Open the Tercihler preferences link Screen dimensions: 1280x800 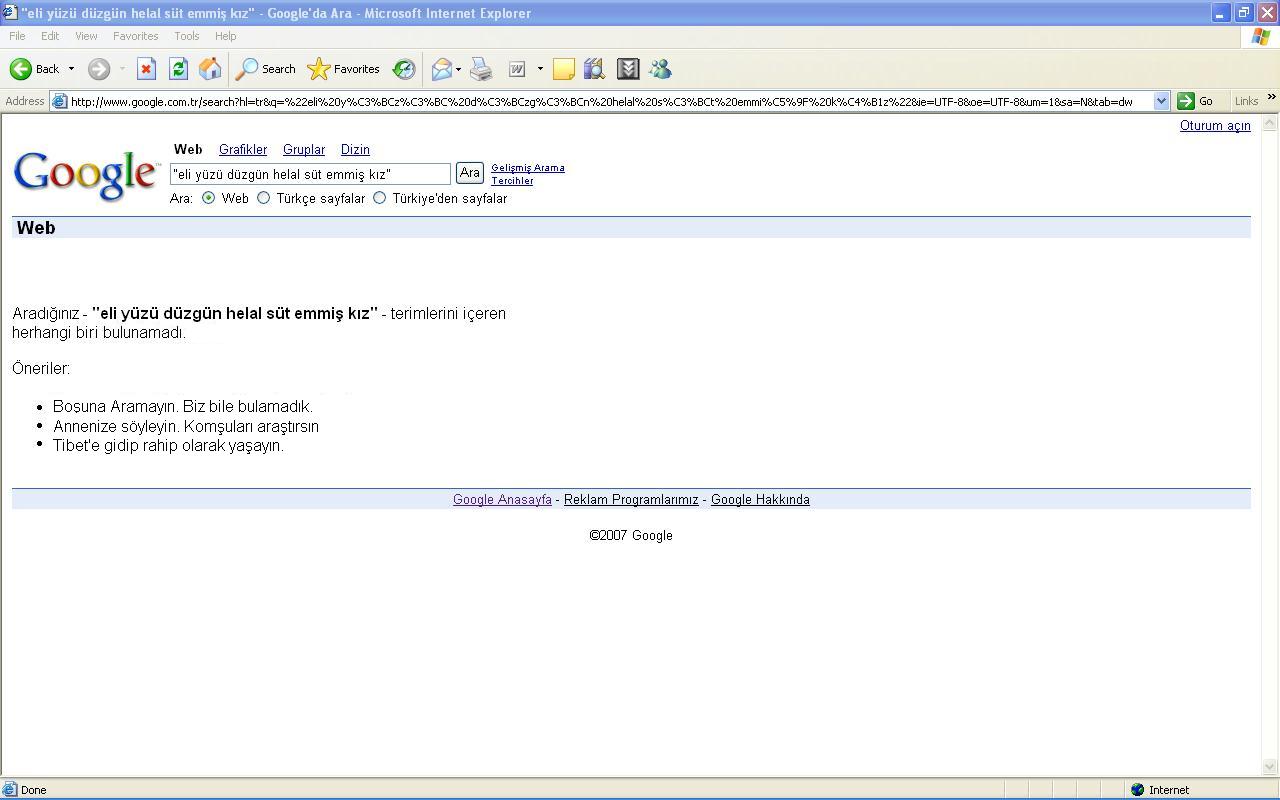(x=512, y=181)
